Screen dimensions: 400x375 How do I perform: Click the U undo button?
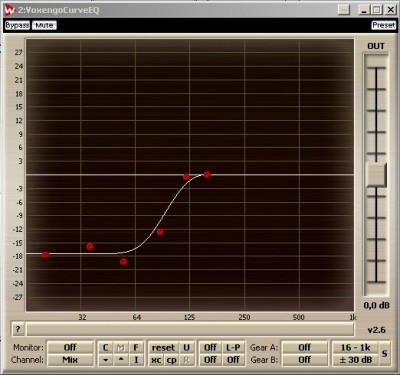[x=186, y=348]
